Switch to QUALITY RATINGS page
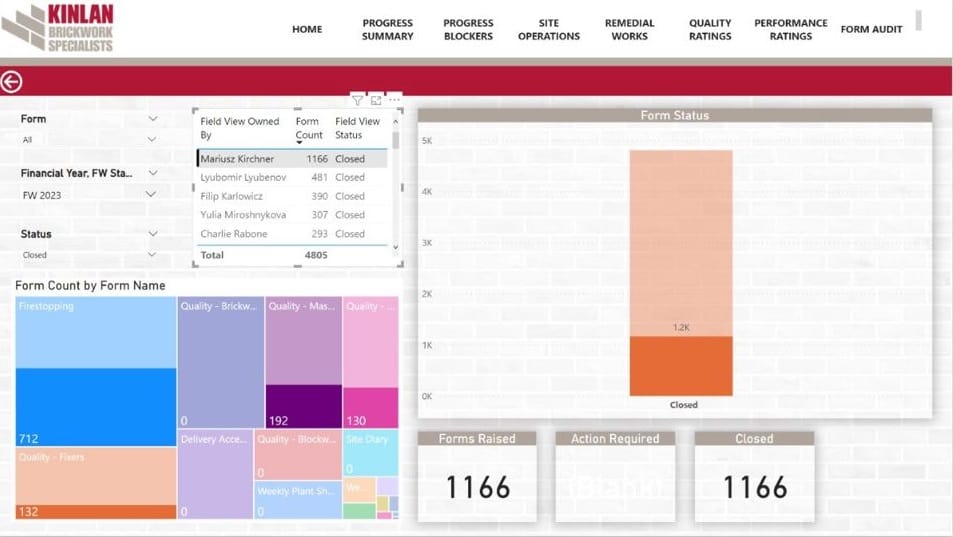This screenshot has height=537, width=953. tap(710, 29)
